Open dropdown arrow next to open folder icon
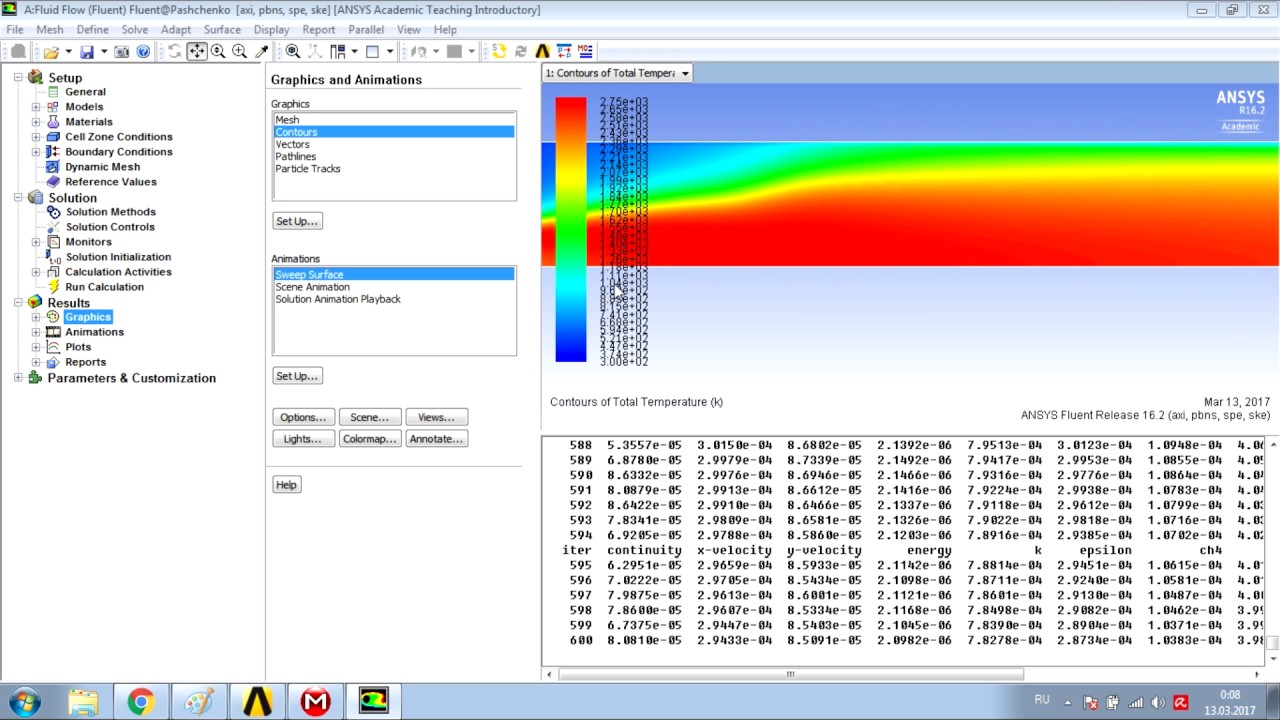The image size is (1280, 720). coord(68,51)
